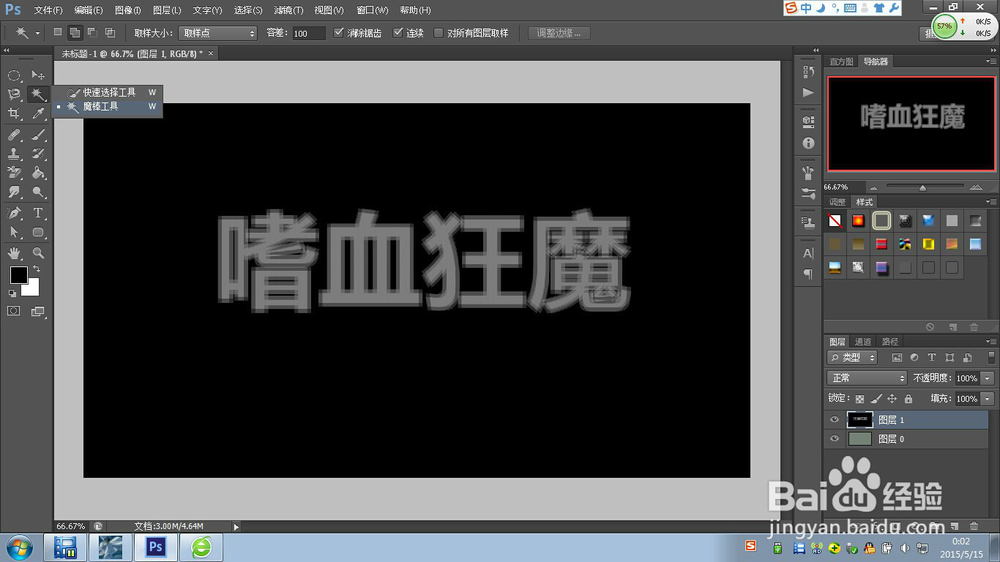1000x562 pixels.
Task: Select the Horizontal Type tool
Action: (38, 213)
